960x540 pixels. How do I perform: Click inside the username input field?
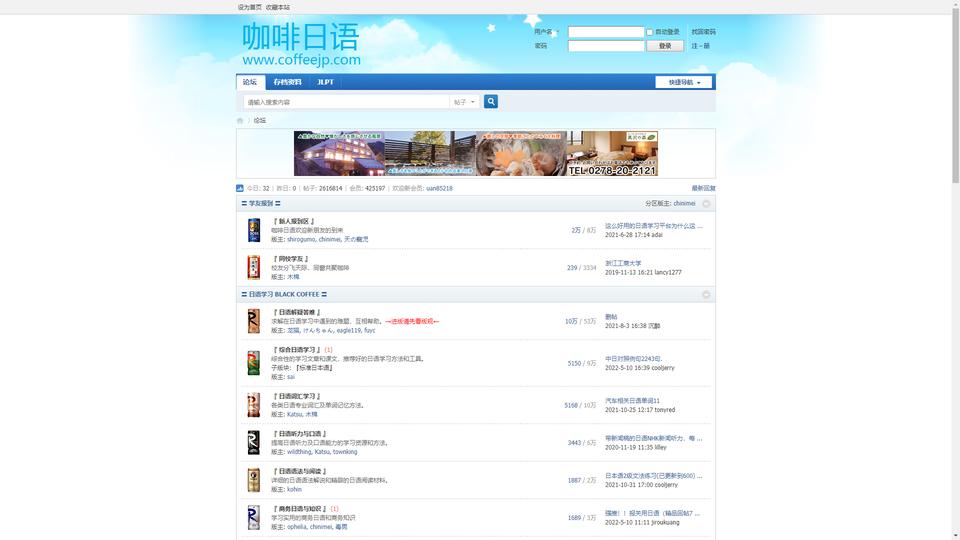[606, 32]
